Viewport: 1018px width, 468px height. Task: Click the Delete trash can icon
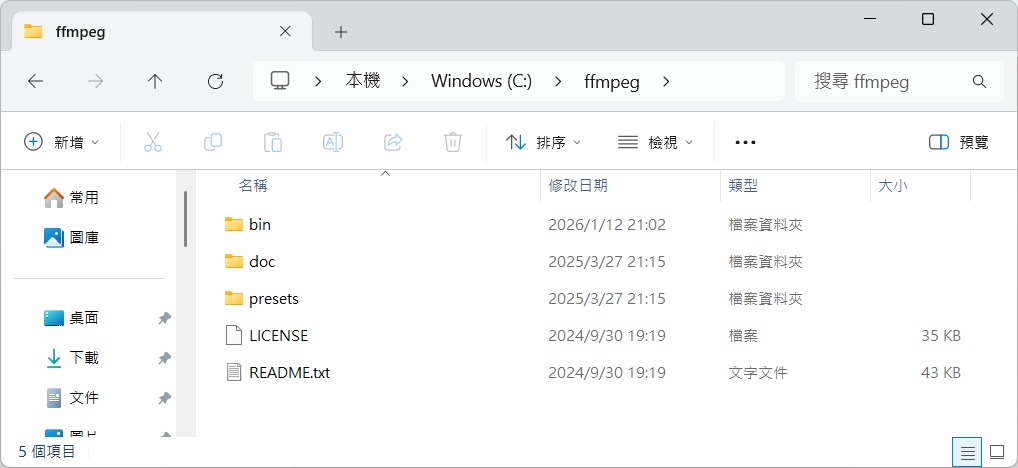[x=453, y=142]
